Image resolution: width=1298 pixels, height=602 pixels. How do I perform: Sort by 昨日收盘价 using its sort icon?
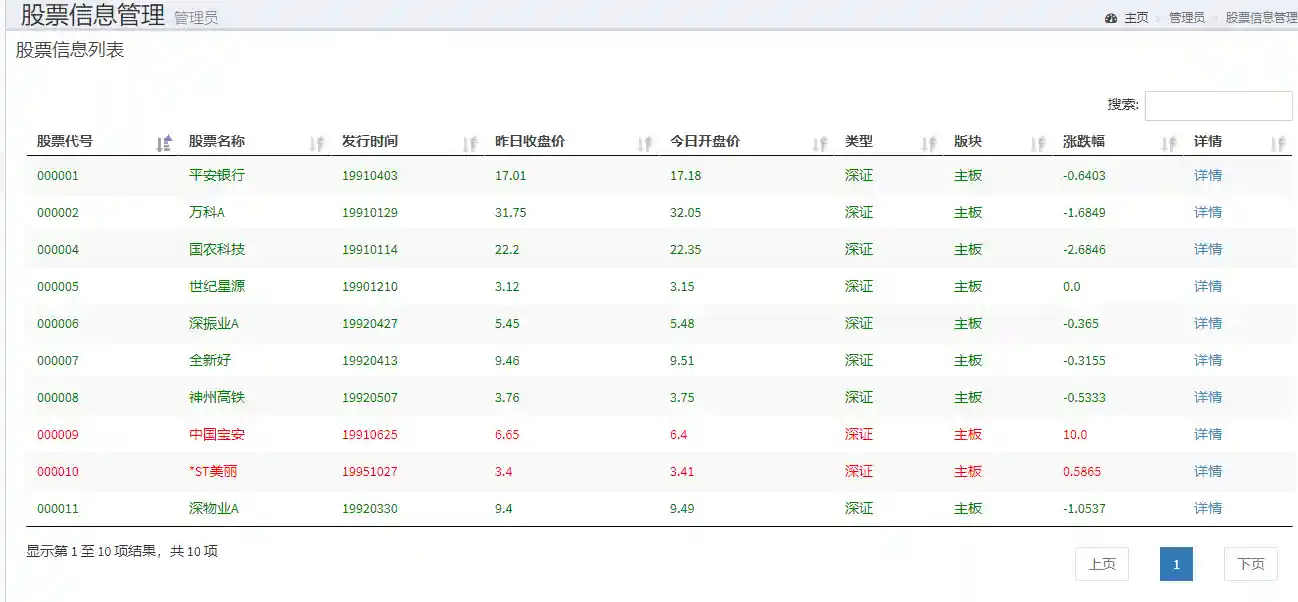coord(644,143)
